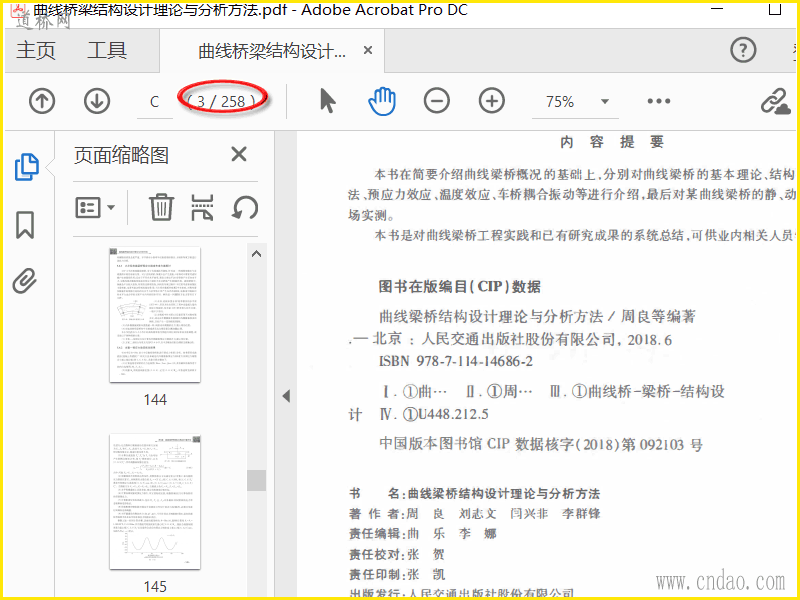Click the 责任校对:张 贺 line
This screenshot has width=800, height=600.
(397, 554)
